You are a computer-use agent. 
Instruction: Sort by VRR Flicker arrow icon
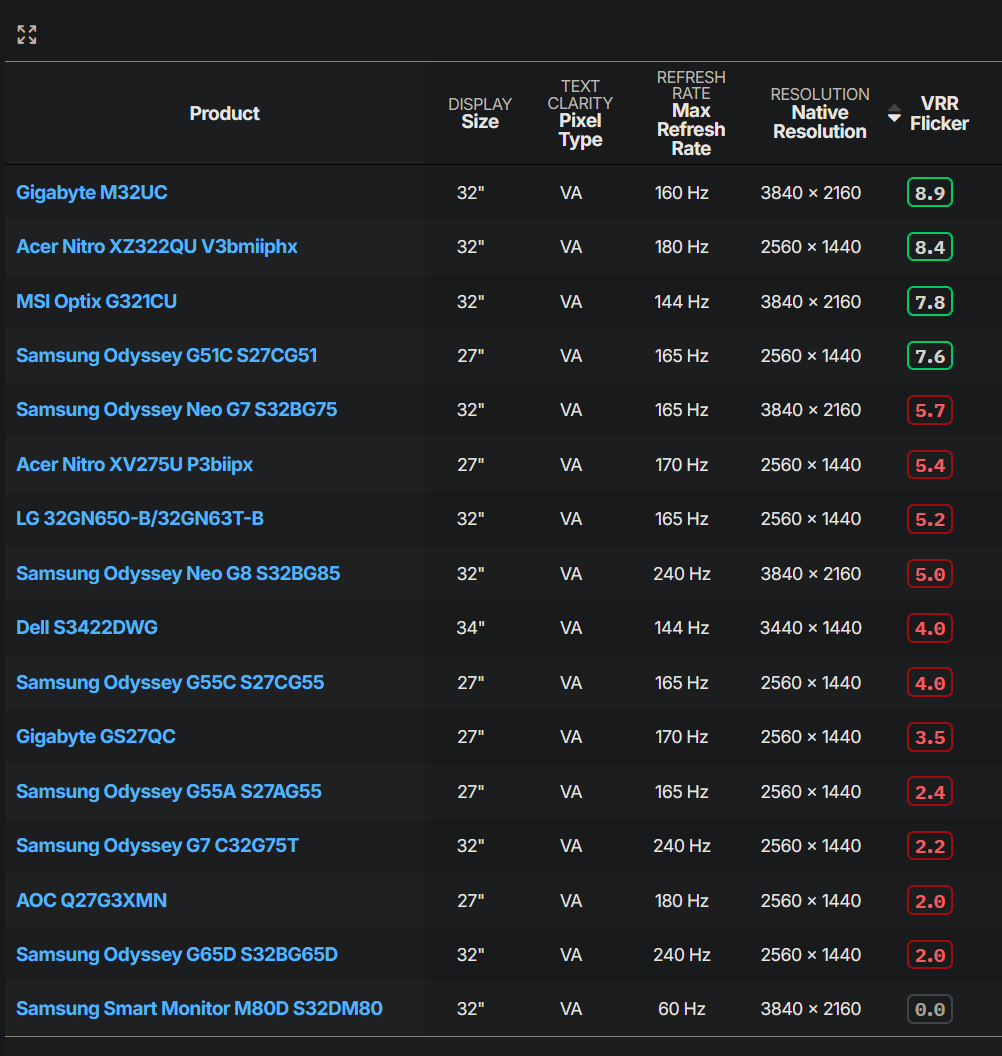[x=894, y=113]
